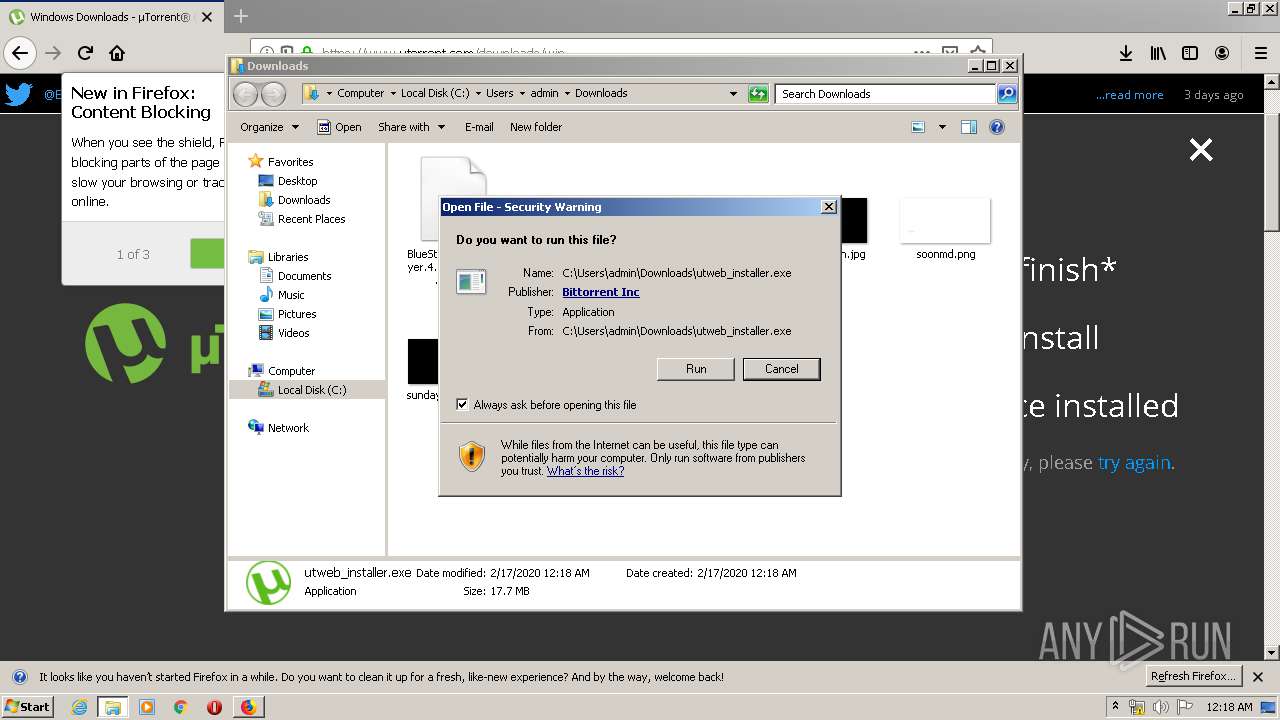
Task: Show hidden tray icons arrow
Action: pos(1115,707)
